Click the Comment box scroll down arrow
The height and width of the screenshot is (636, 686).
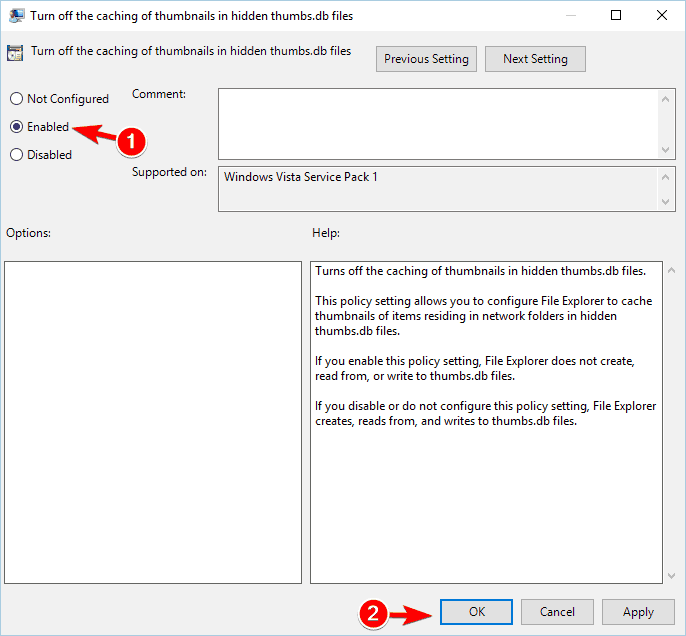(665, 150)
